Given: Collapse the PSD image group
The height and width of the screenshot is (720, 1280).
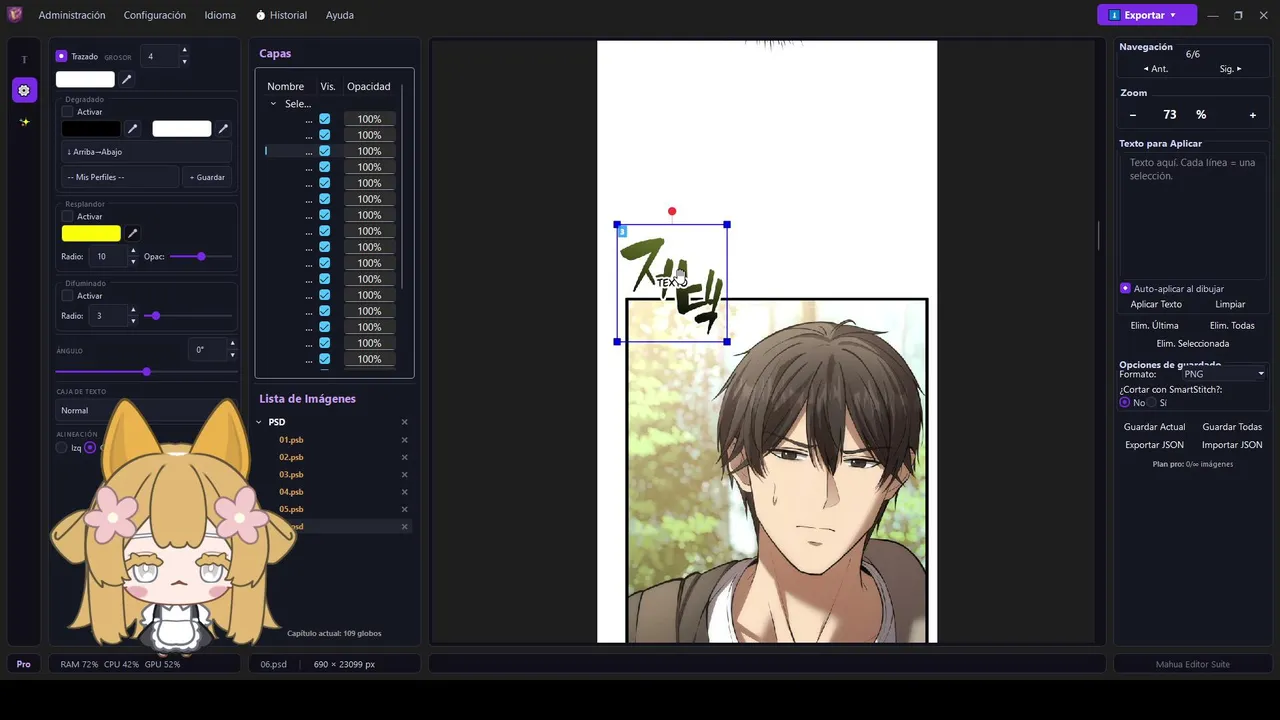Looking at the screenshot, I should (259, 422).
